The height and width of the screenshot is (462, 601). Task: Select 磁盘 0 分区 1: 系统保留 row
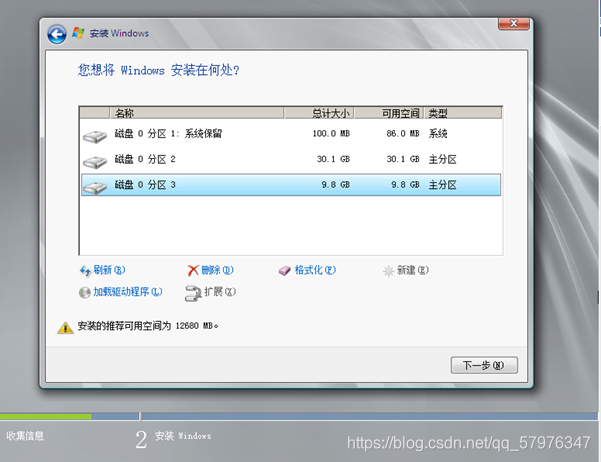[291, 134]
